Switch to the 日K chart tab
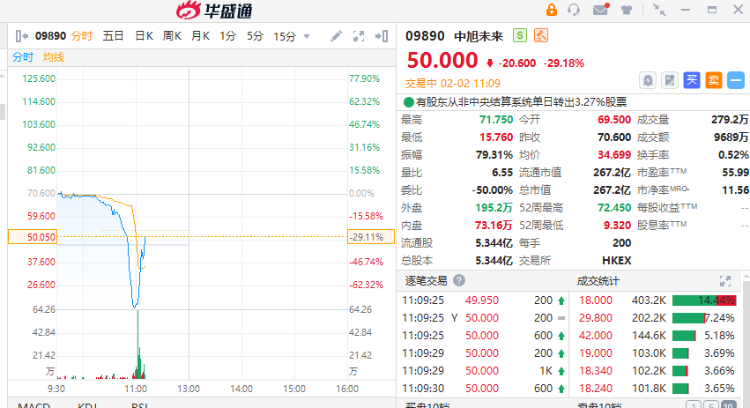The image size is (750, 408). [143, 36]
